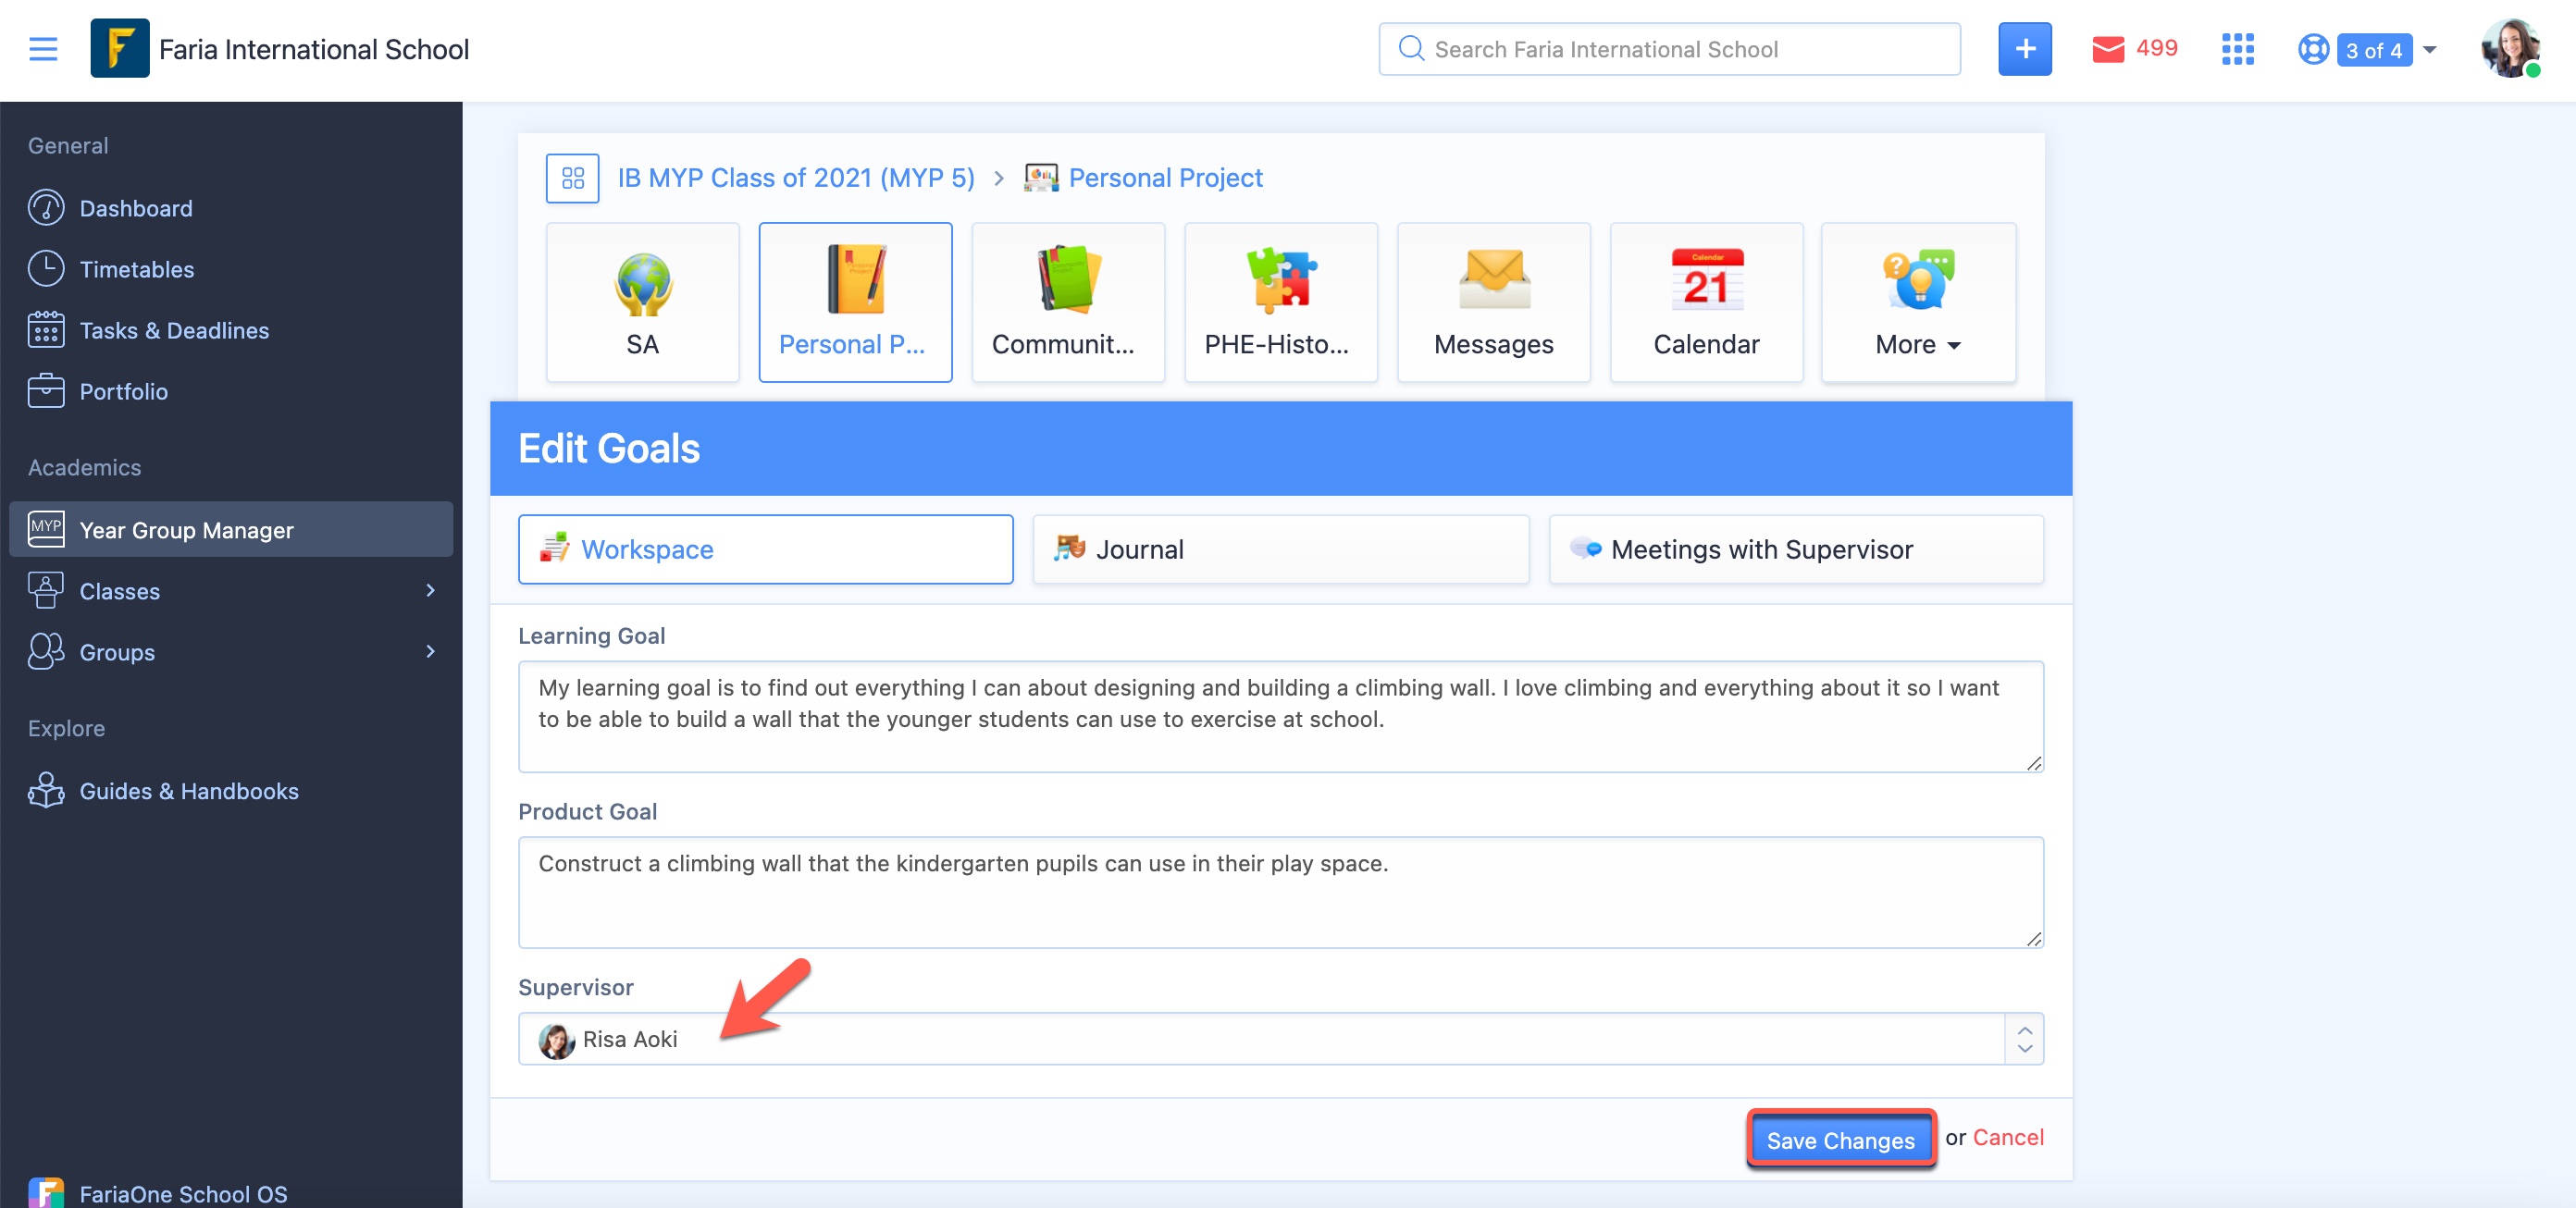Click the Journal tab icon
Screen dimensions: 2576x1208
coord(1069,547)
